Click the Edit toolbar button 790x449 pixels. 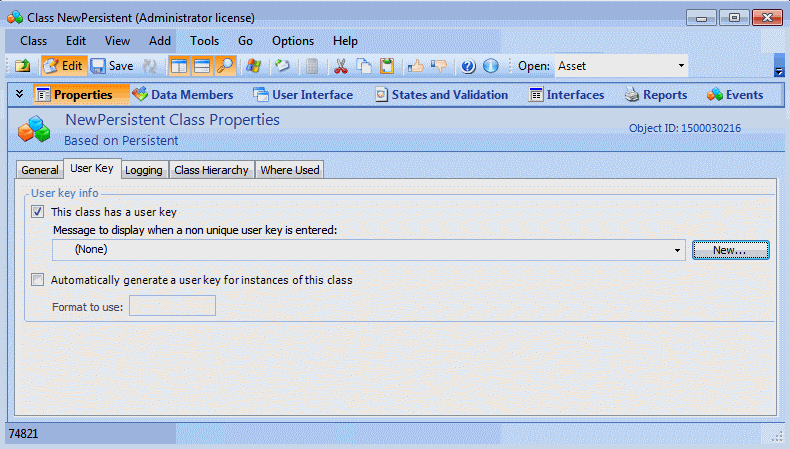(63, 66)
